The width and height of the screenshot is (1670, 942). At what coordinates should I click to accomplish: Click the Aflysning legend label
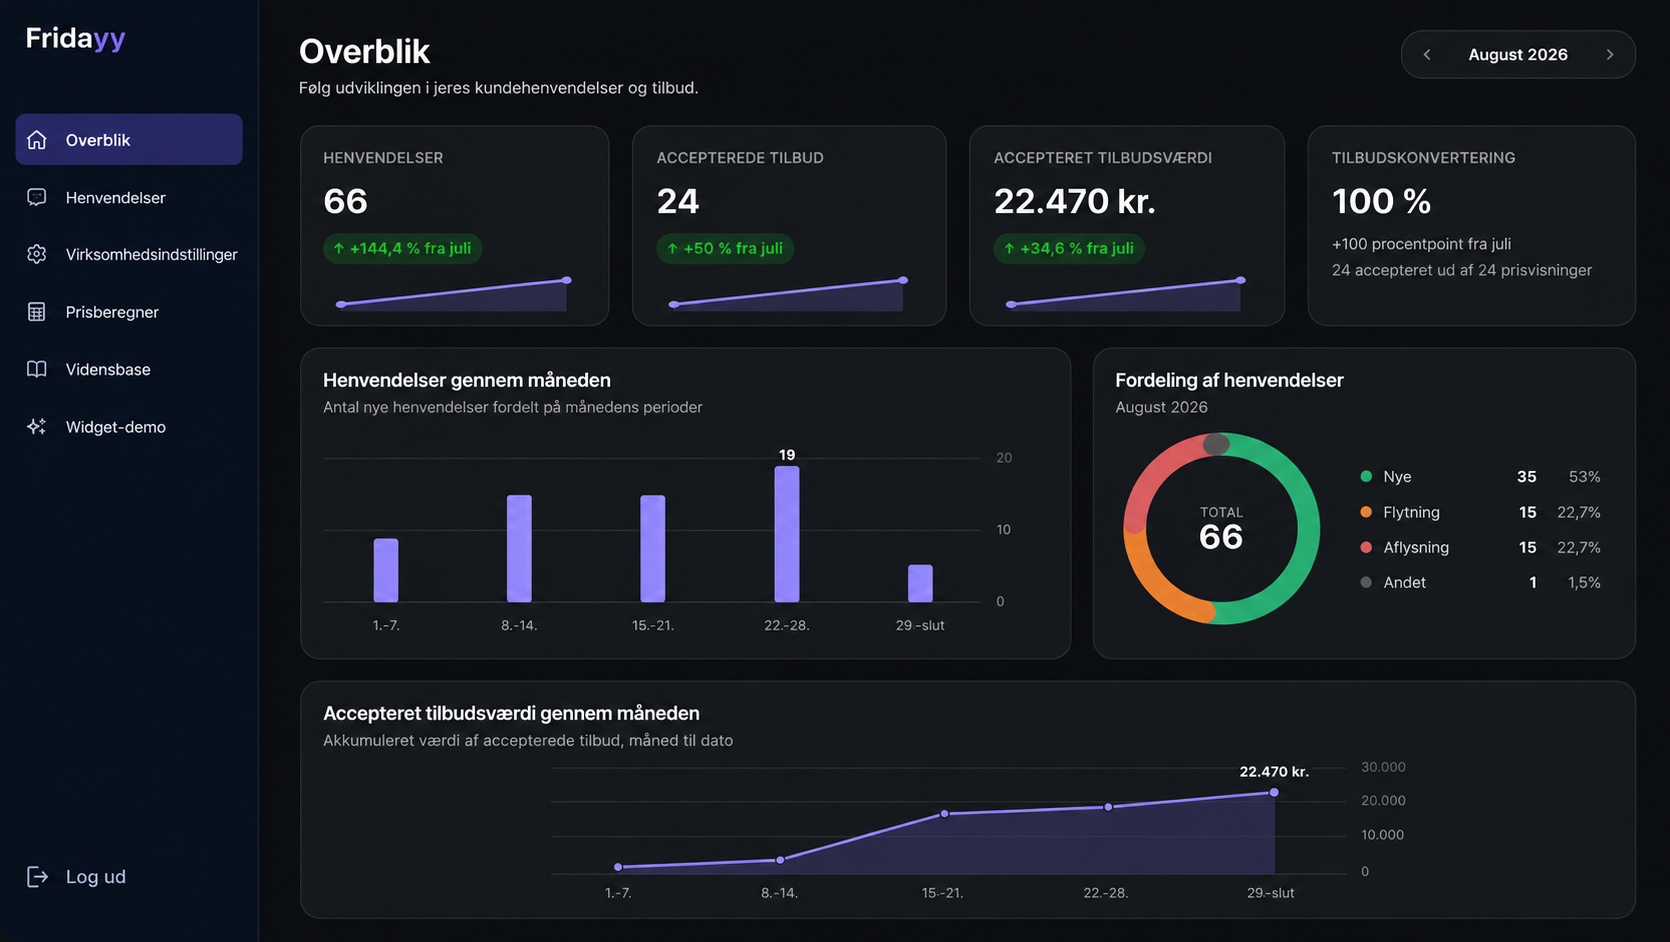1416,547
